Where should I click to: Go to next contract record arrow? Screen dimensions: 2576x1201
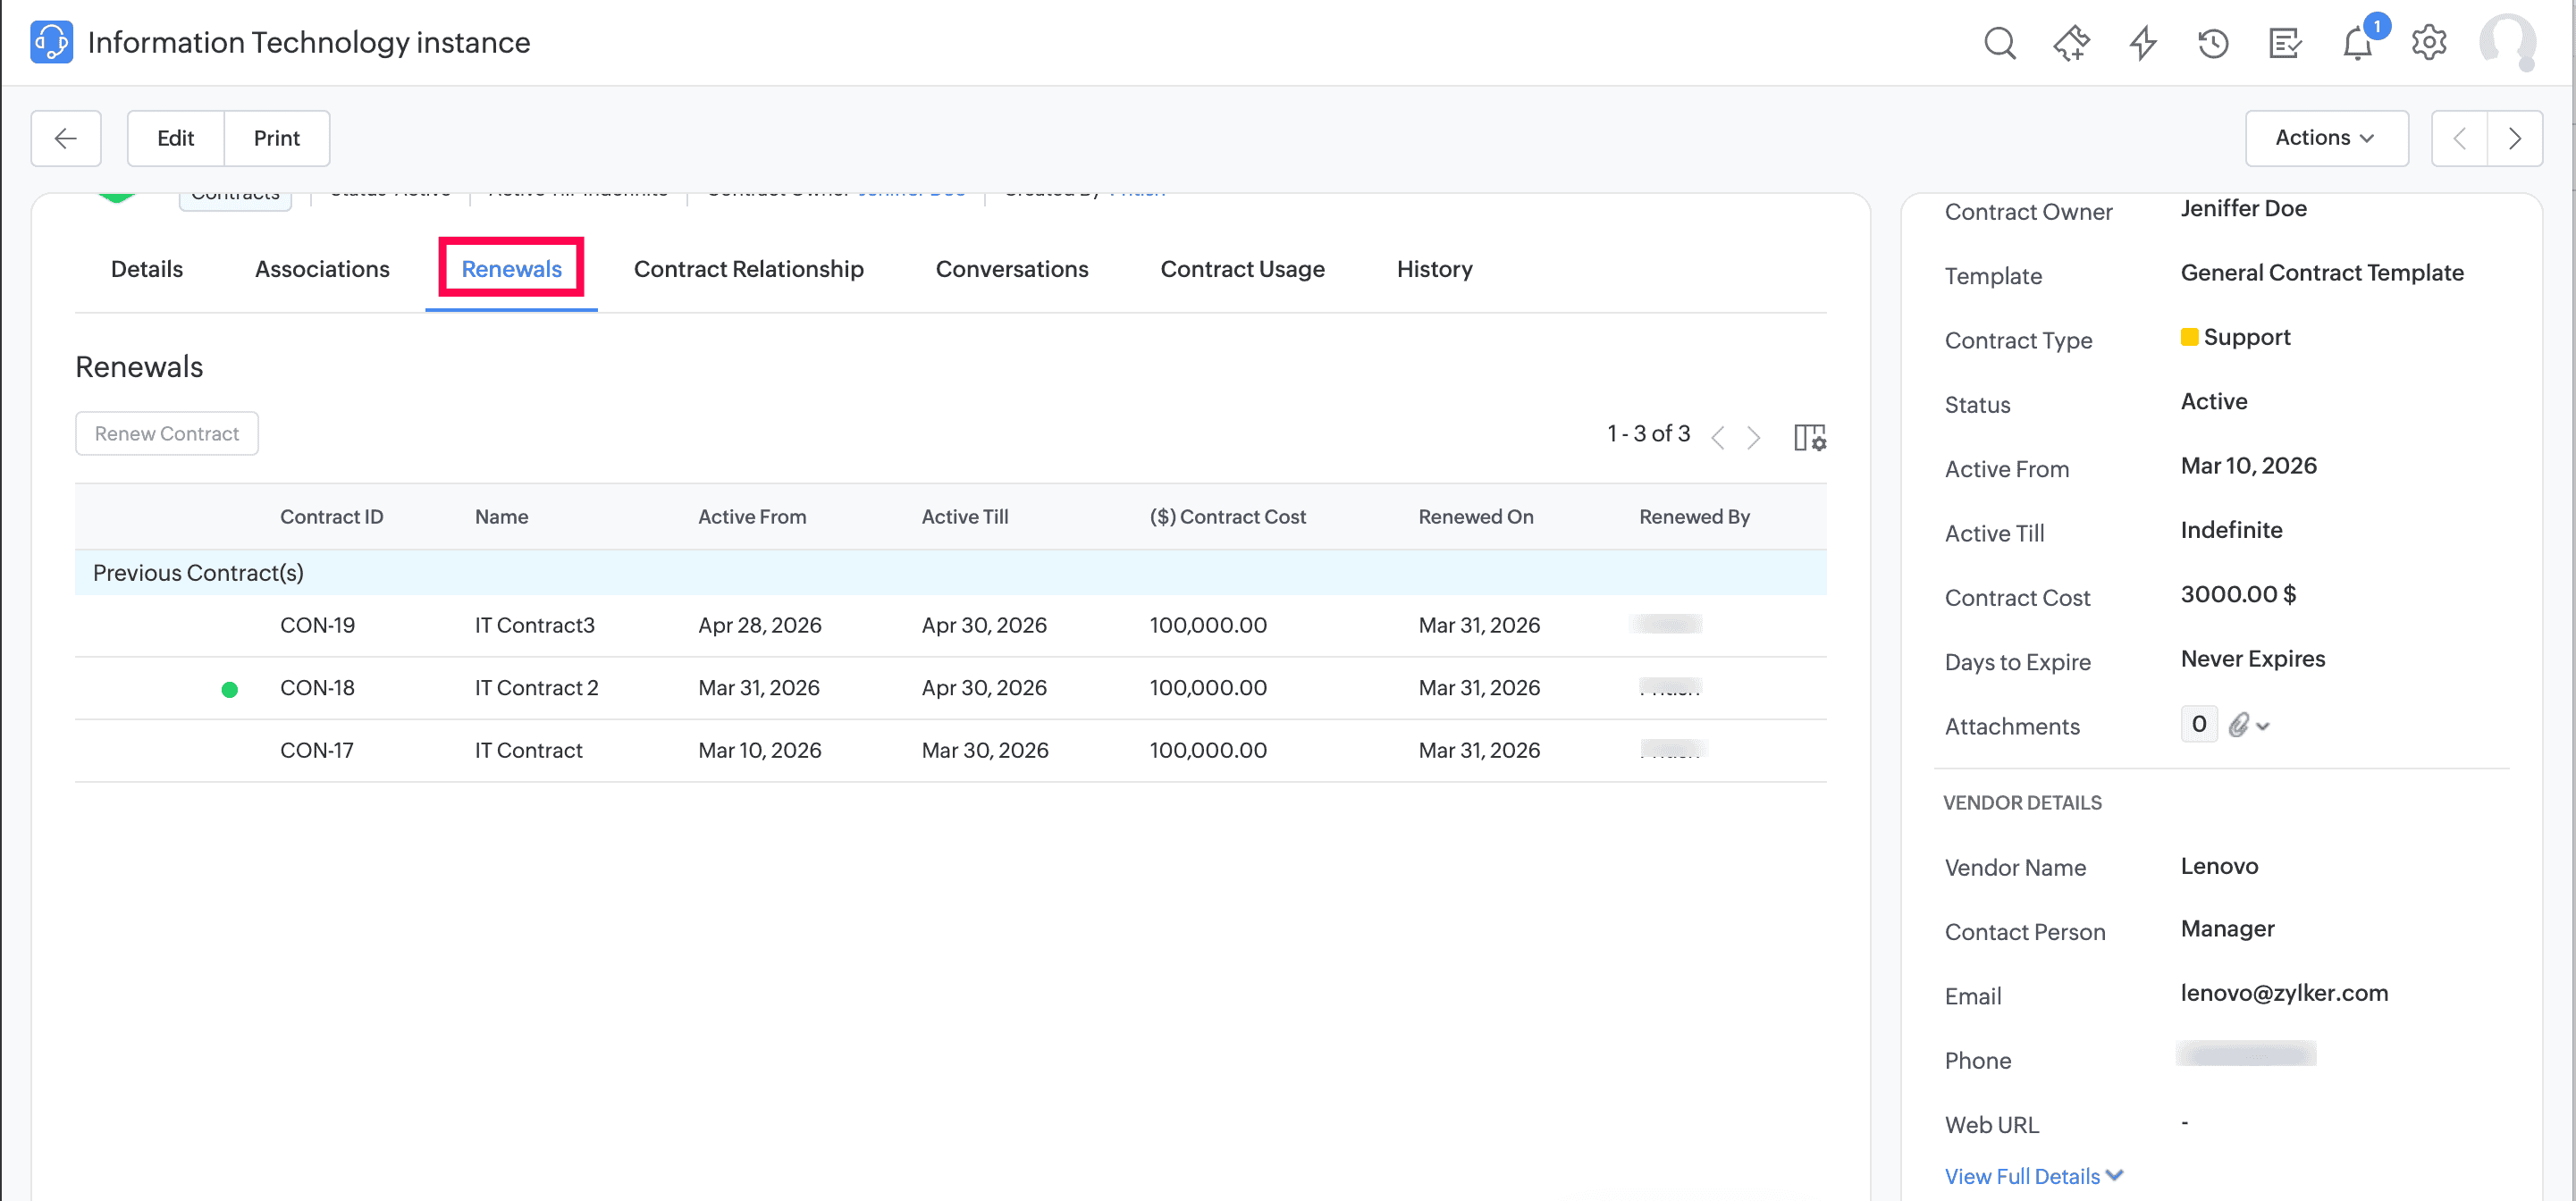[x=2515, y=138]
